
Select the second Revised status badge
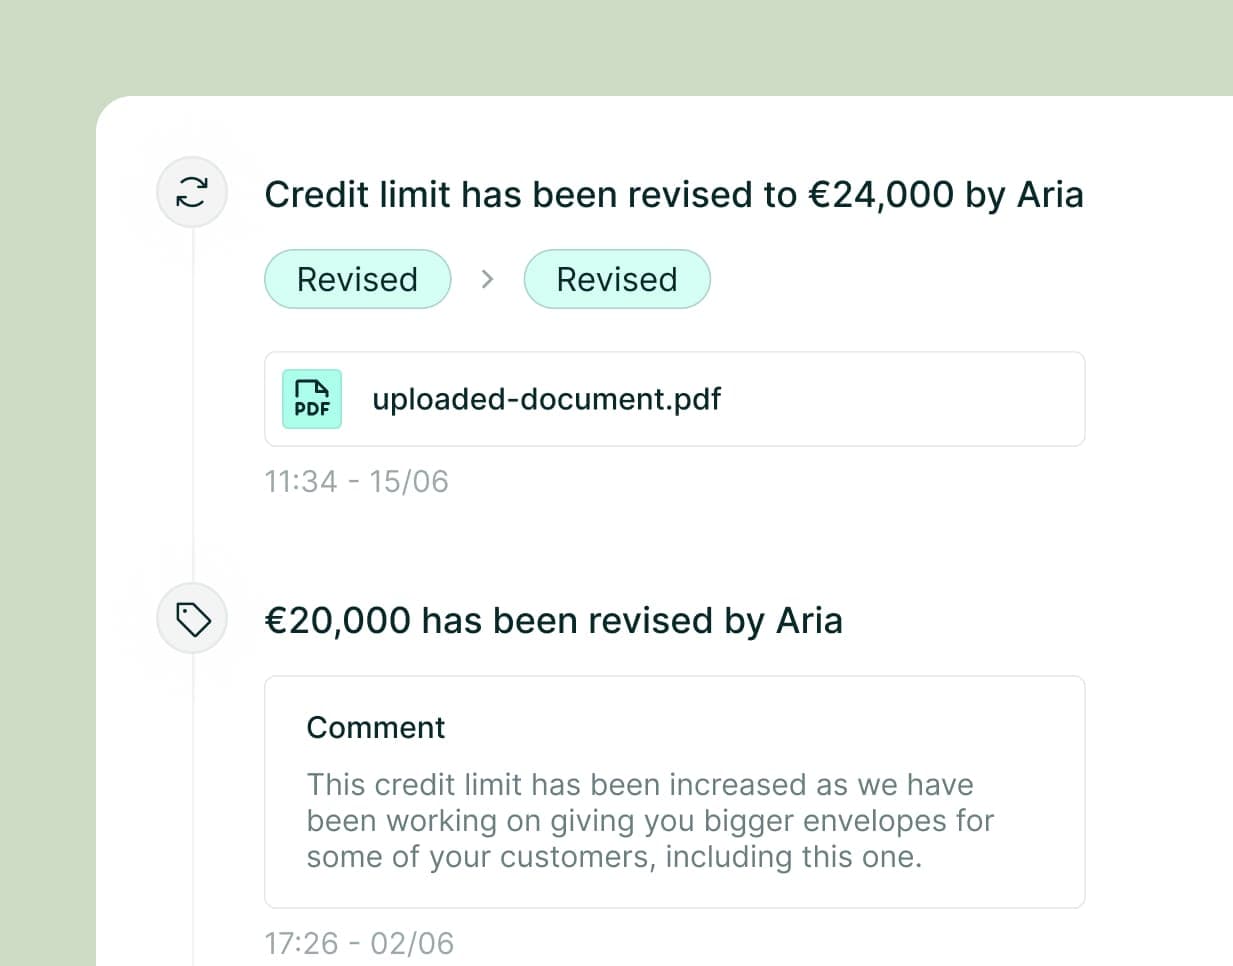(616, 279)
